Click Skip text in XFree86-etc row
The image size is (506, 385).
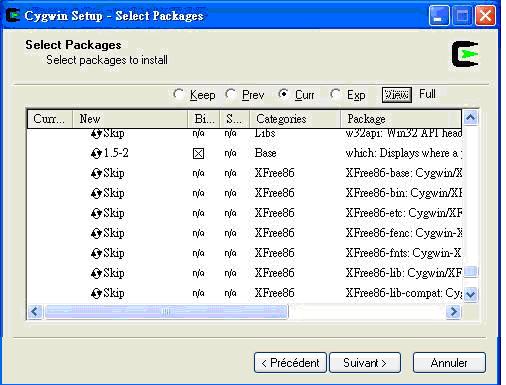click(114, 213)
